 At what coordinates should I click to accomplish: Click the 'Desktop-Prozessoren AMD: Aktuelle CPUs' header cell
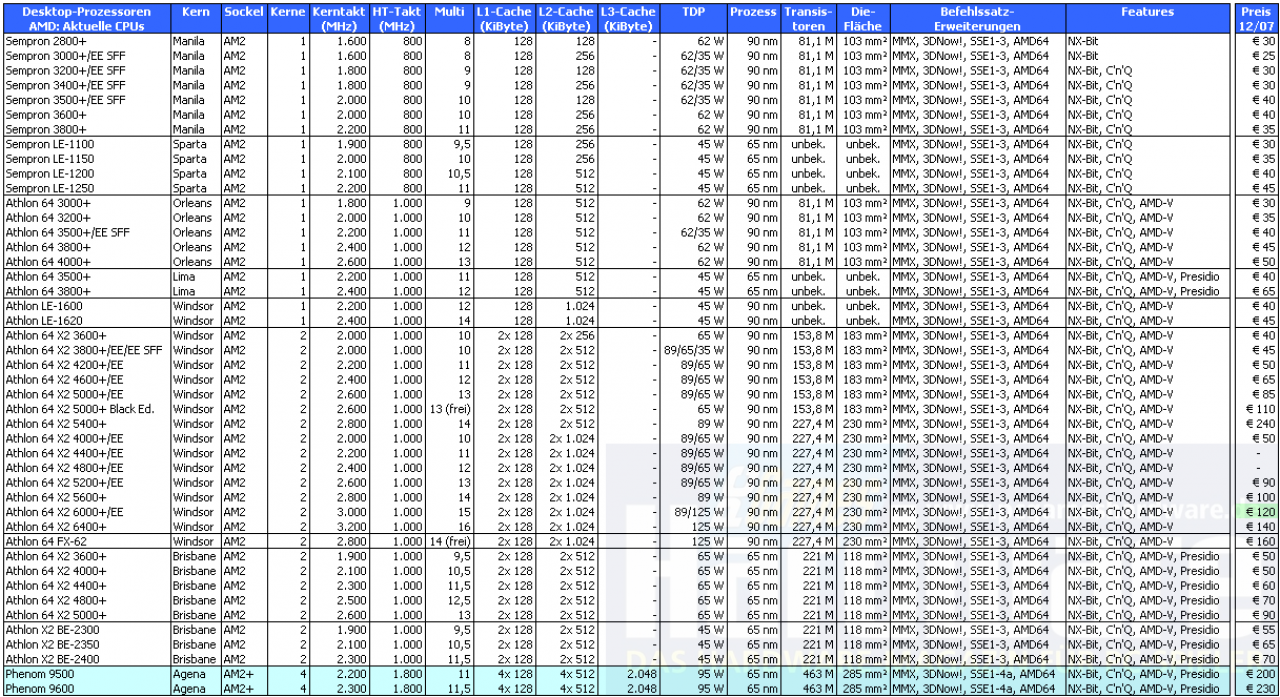coord(86,19)
